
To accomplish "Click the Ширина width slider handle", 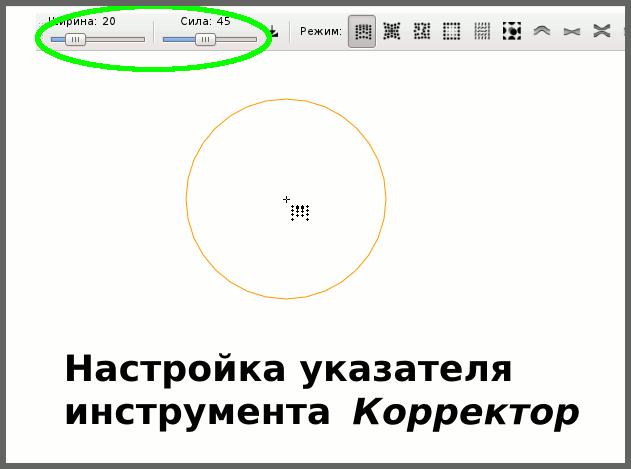I will coord(75,39).
